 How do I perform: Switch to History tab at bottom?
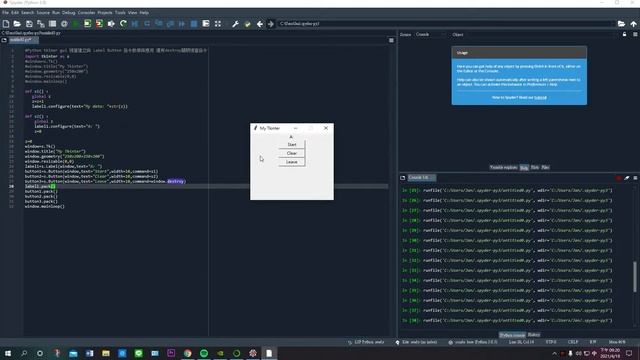pos(534,335)
